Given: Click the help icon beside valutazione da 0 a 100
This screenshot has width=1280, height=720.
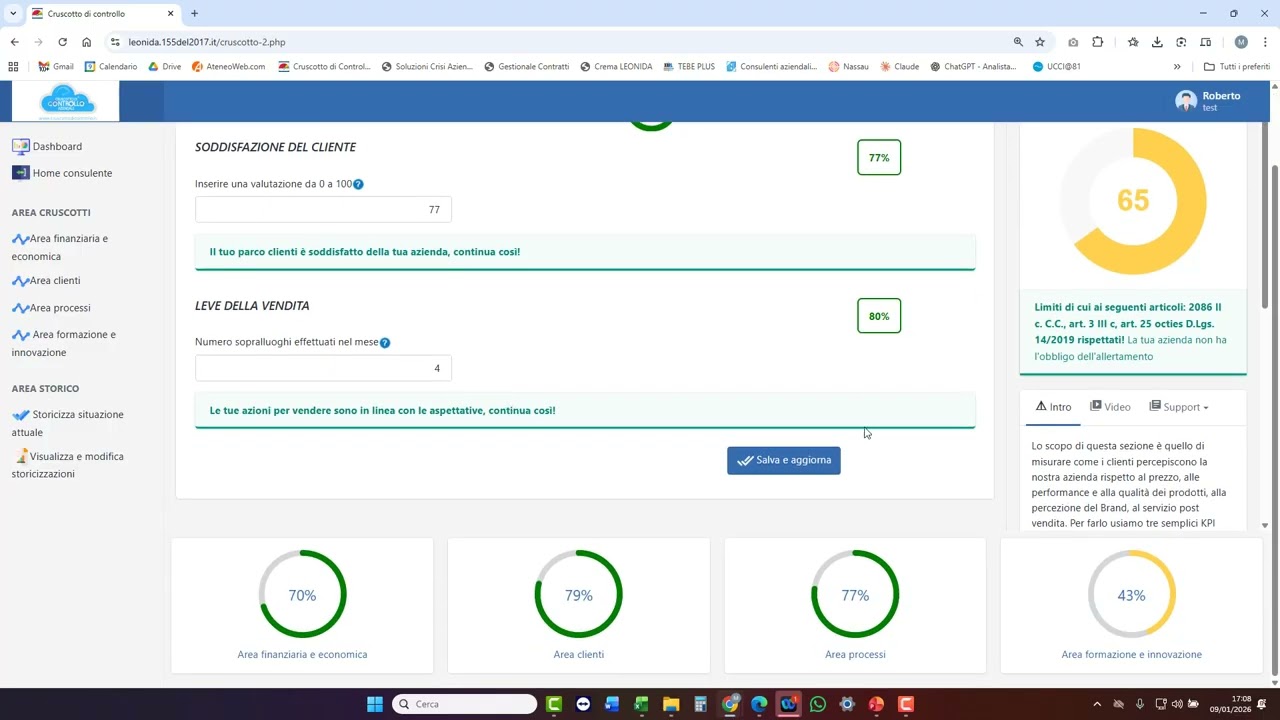Looking at the screenshot, I should pyautogui.click(x=358, y=185).
